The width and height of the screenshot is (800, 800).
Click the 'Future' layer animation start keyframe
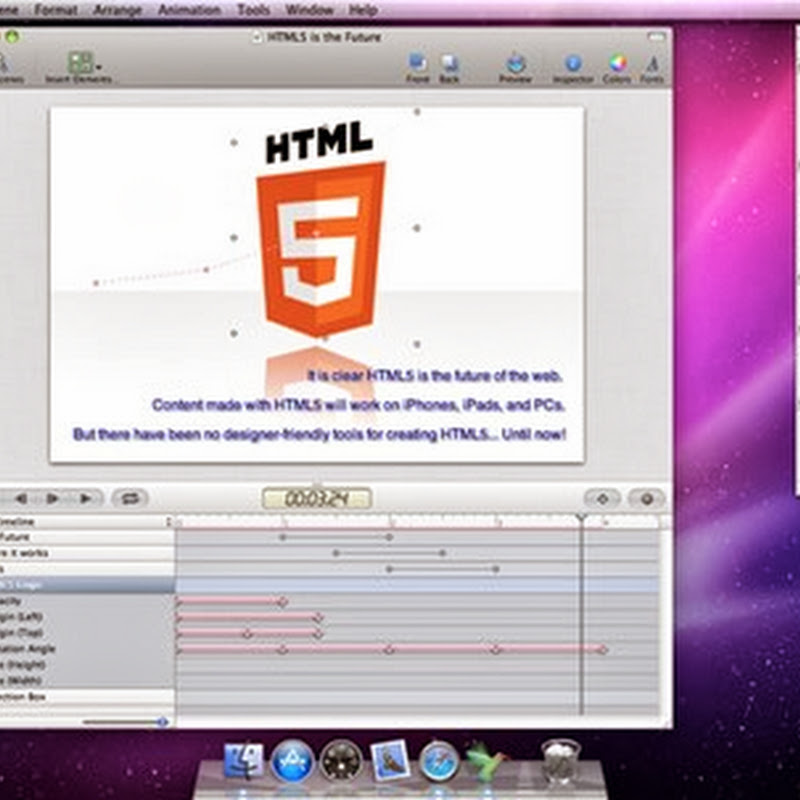point(283,537)
